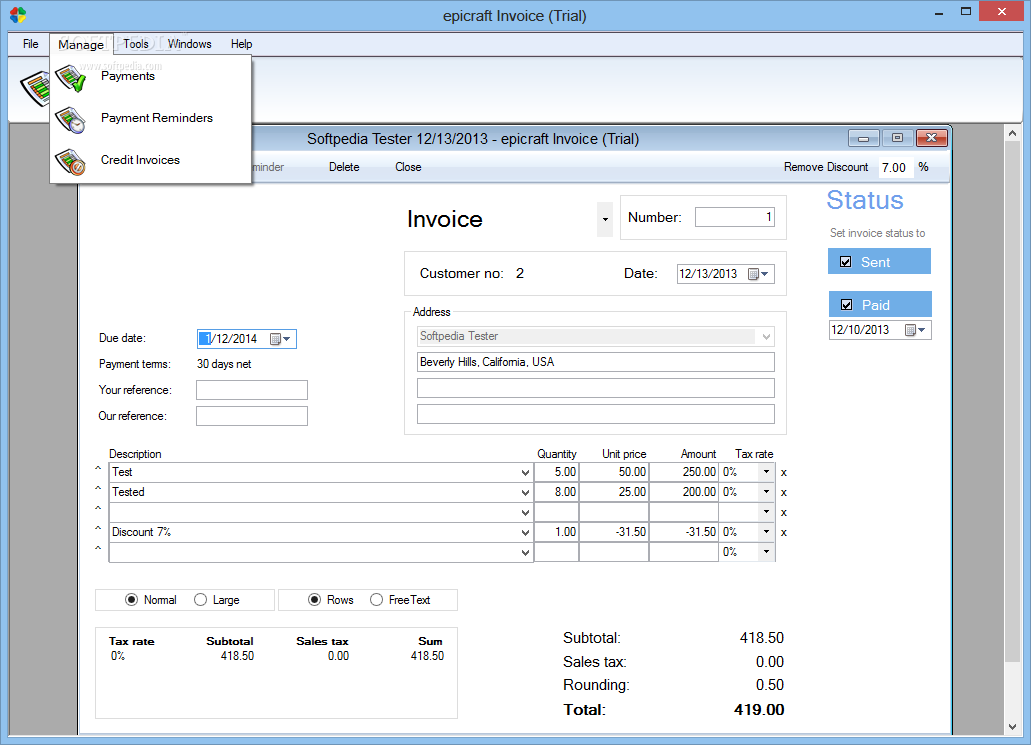This screenshot has height=745, width=1031.
Task: Click the Payment Reminders clock icon
Action: tap(70, 120)
